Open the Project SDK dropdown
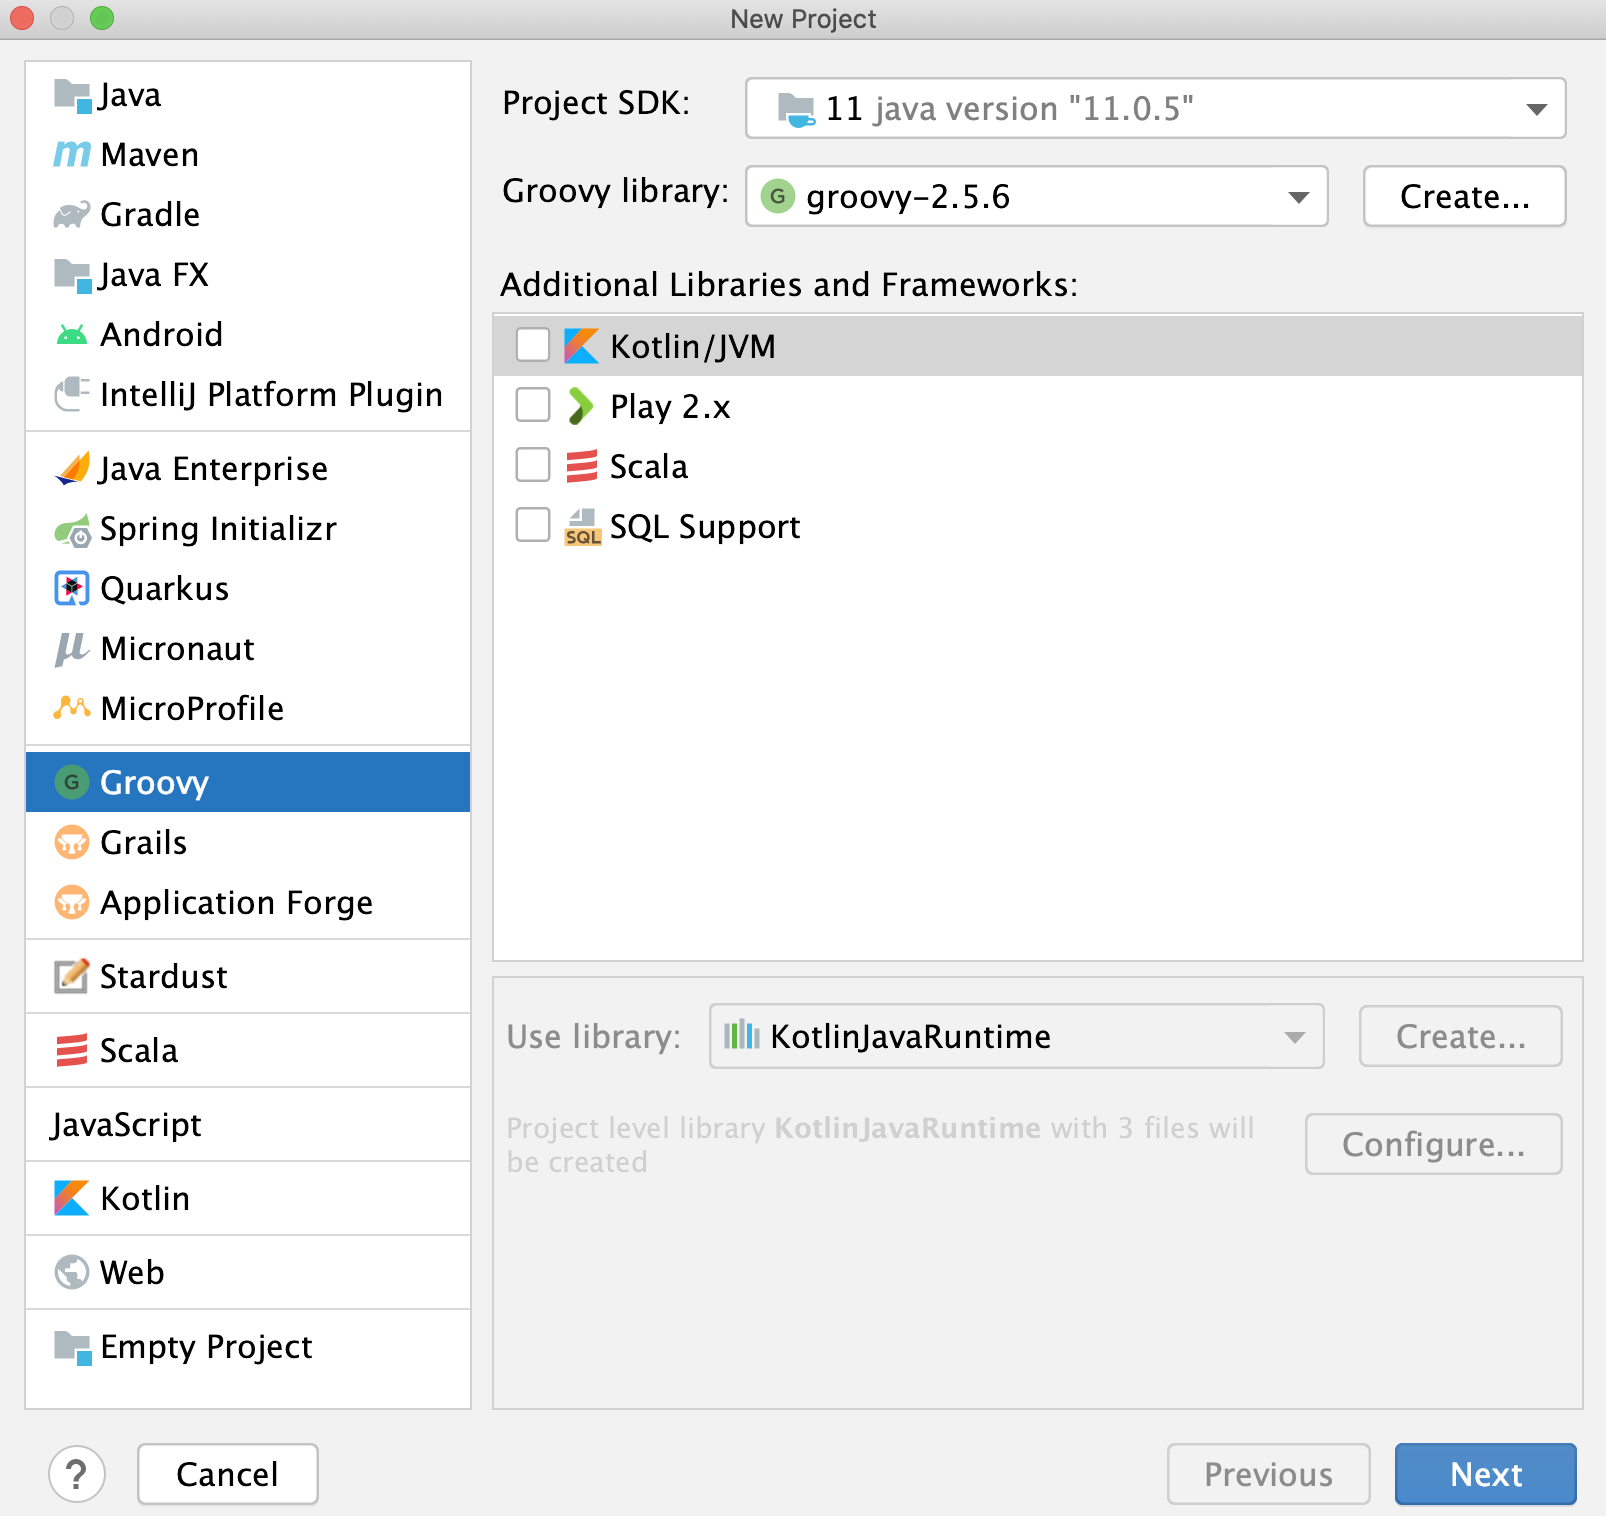1606x1516 pixels. coord(1534,109)
